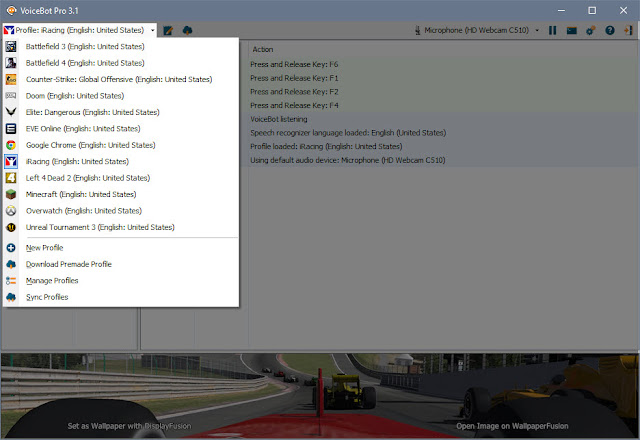The width and height of the screenshot is (640, 440).
Task: Click the Action column header
Action: tap(262, 49)
